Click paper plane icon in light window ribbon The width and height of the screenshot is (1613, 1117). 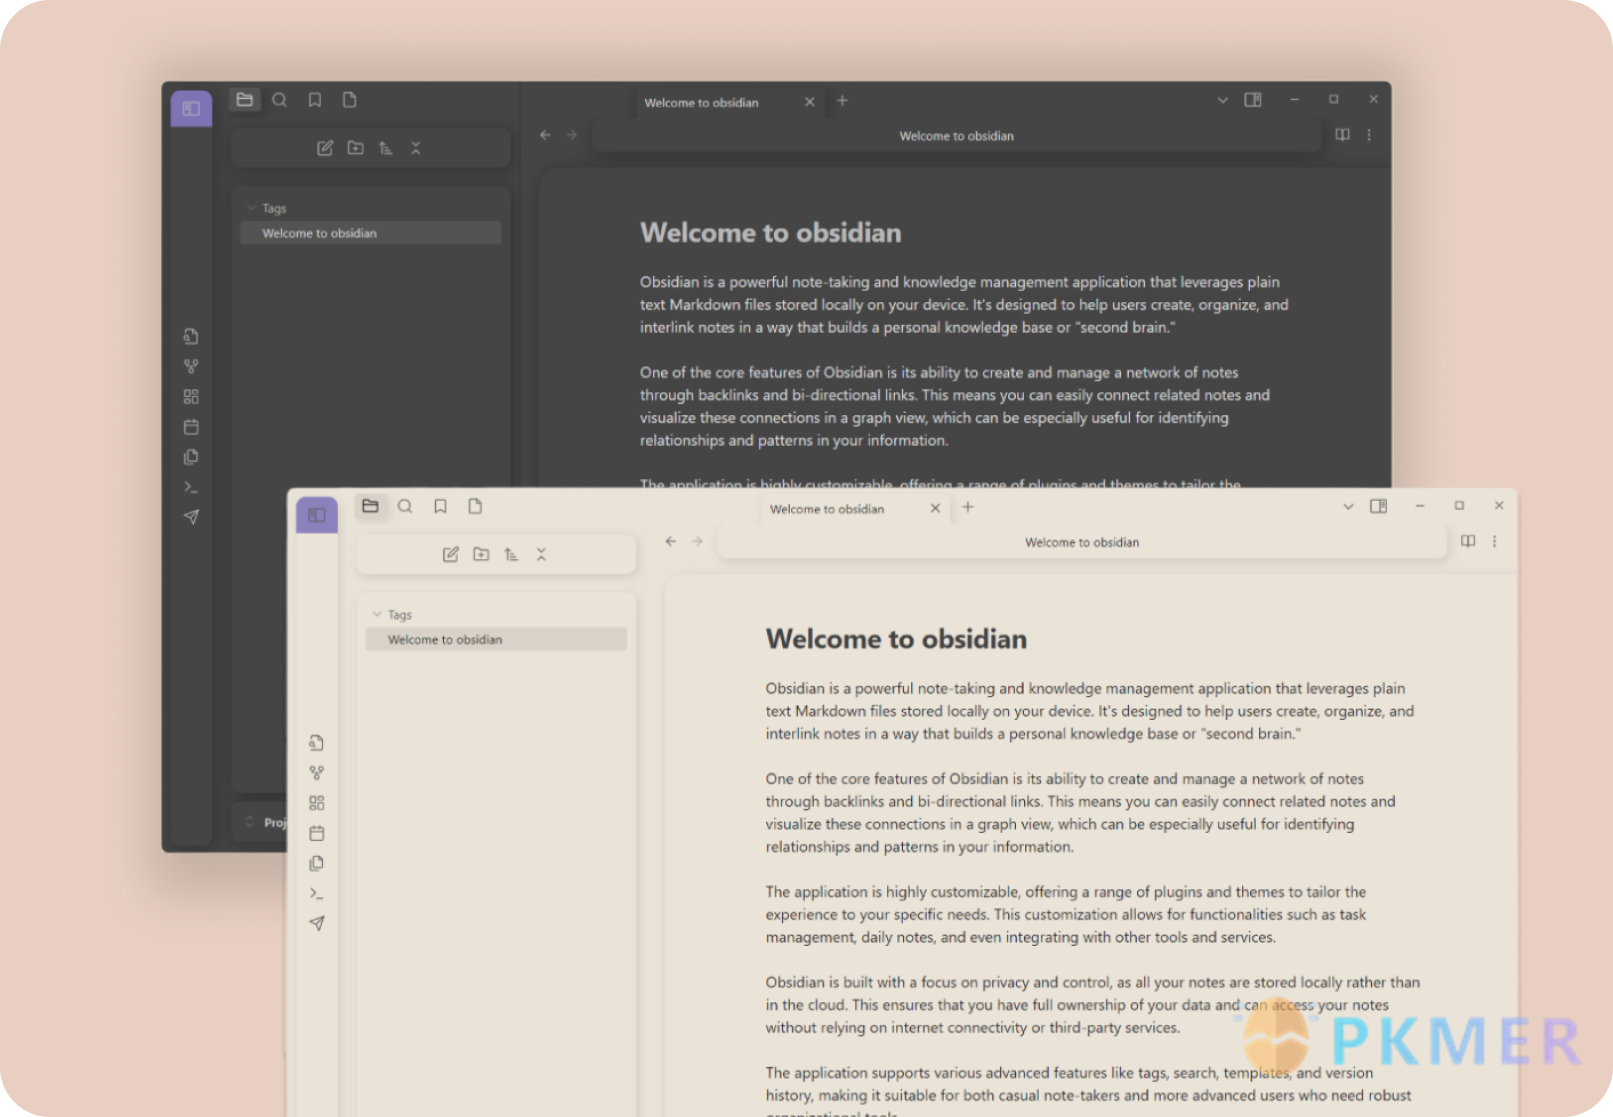click(x=317, y=923)
